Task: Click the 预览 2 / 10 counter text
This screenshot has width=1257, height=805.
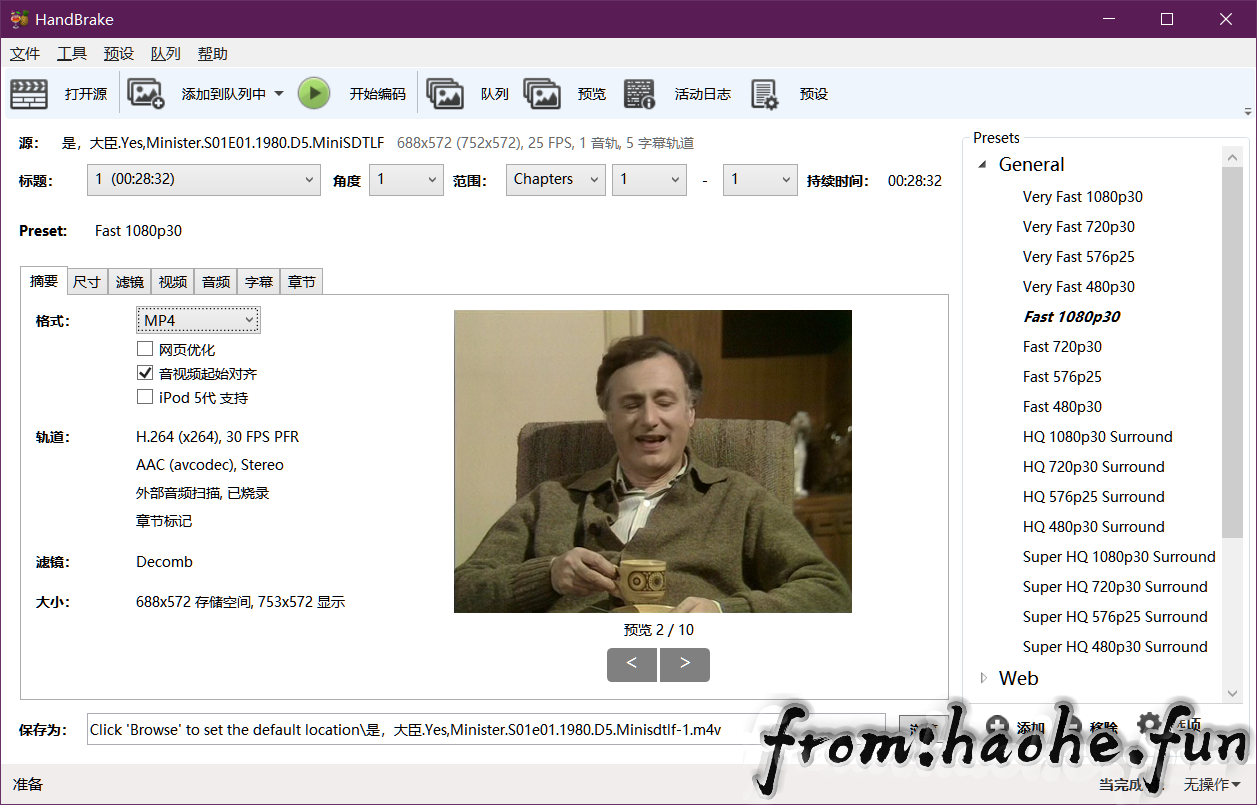Action: (x=658, y=630)
